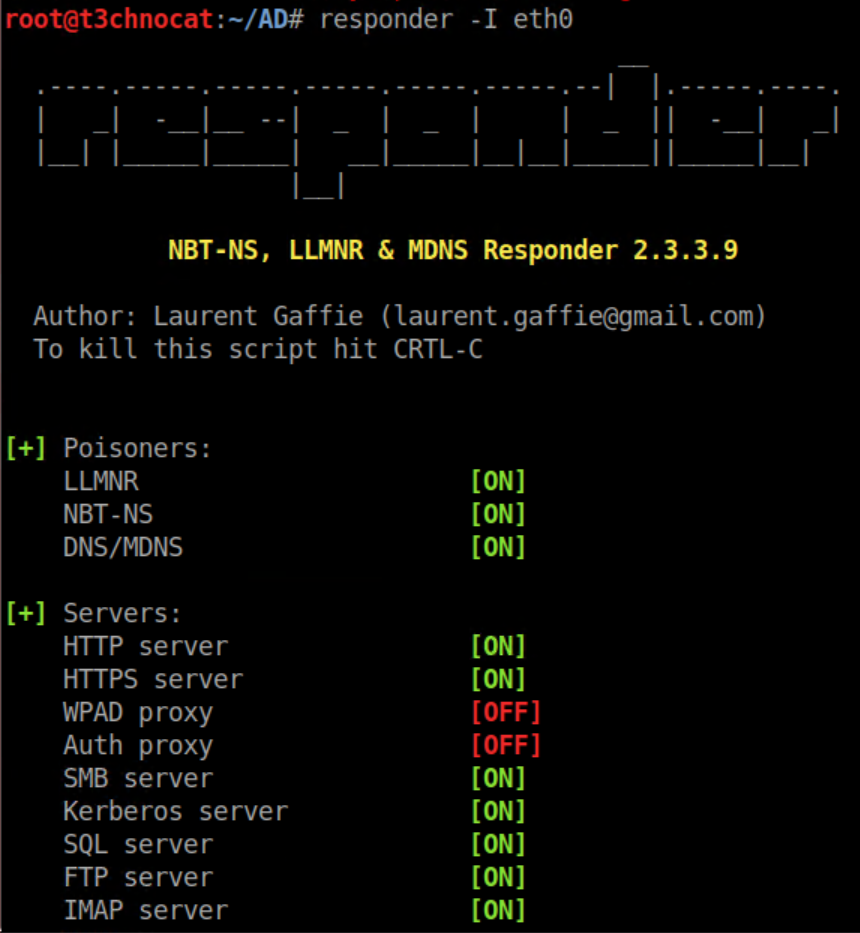860x933 pixels.
Task: Click the root@t3chnocat prompt text
Action: [108, 19]
